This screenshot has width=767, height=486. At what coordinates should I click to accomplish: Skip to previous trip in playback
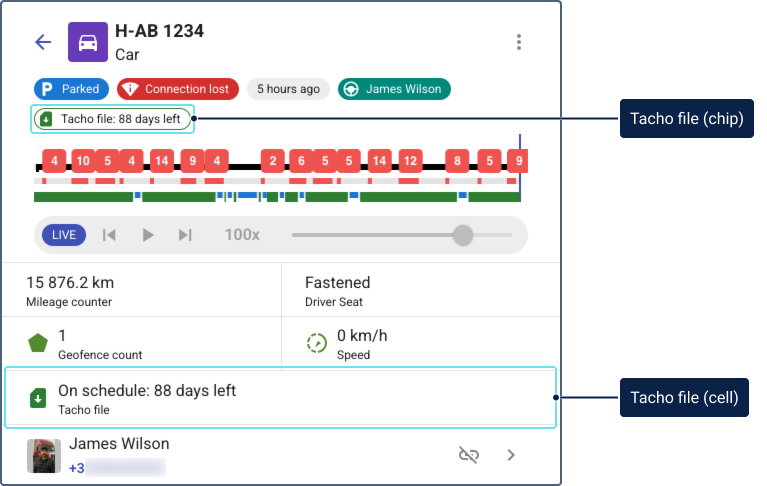(x=109, y=235)
